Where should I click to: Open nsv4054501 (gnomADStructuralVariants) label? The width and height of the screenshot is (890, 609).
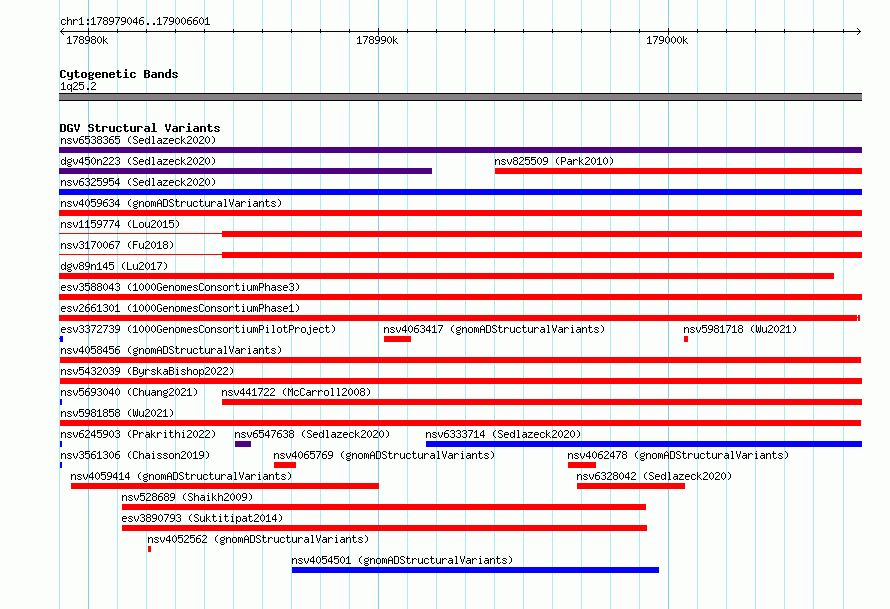pyautogui.click(x=402, y=560)
